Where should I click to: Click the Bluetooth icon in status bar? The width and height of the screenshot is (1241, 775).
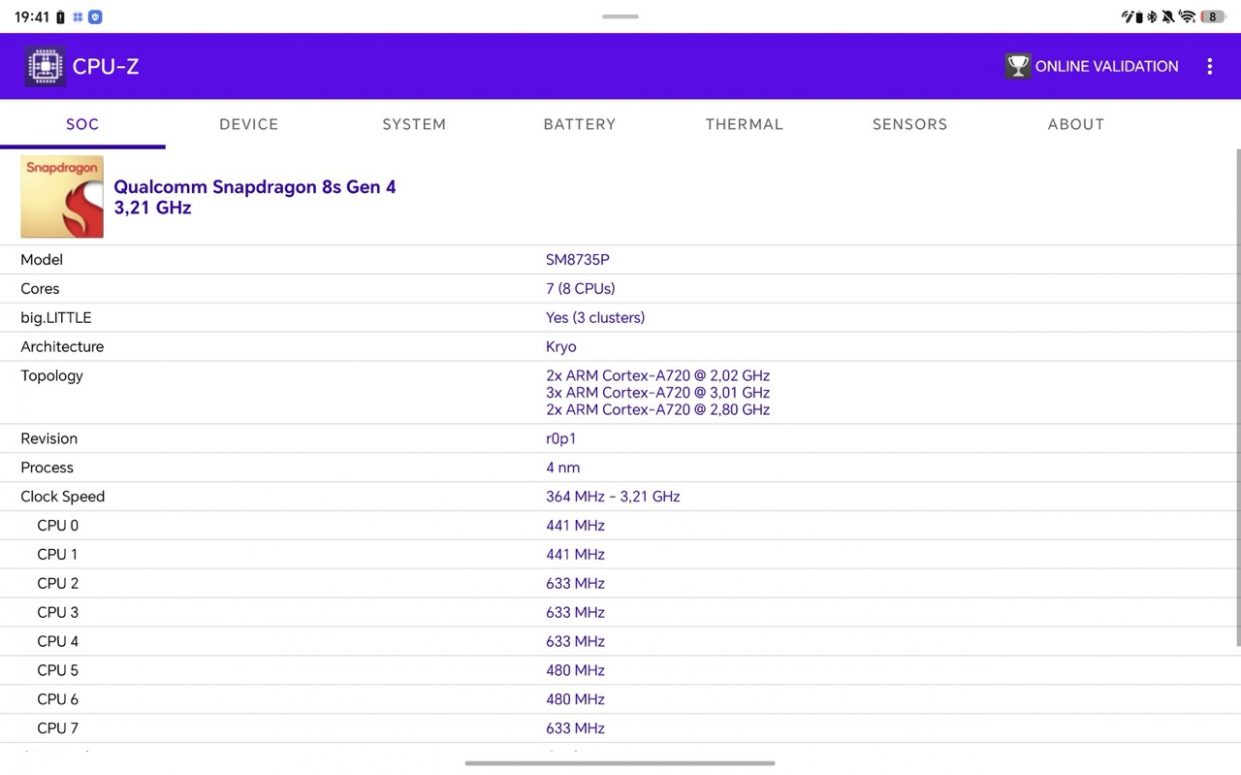tap(1151, 16)
